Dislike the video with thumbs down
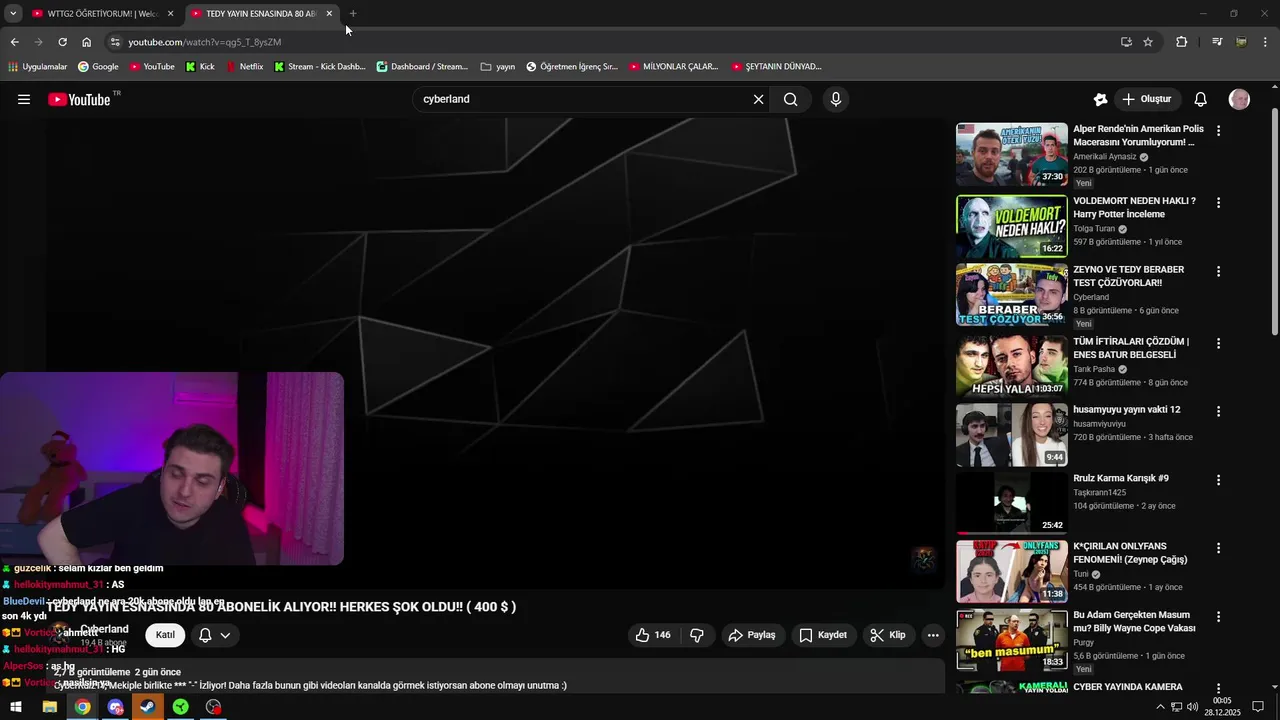This screenshot has height=720, width=1280. [697, 635]
